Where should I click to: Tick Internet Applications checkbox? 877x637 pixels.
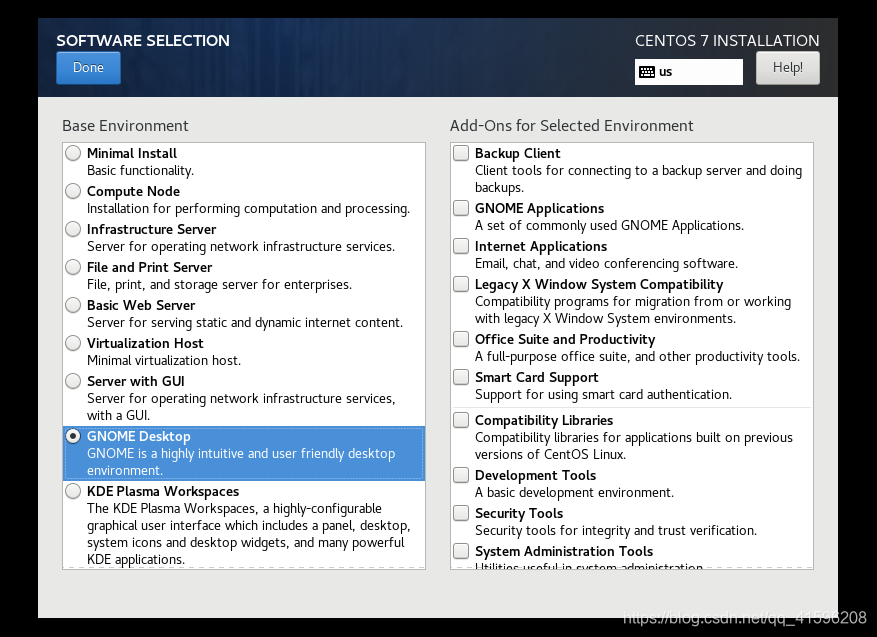click(x=461, y=246)
